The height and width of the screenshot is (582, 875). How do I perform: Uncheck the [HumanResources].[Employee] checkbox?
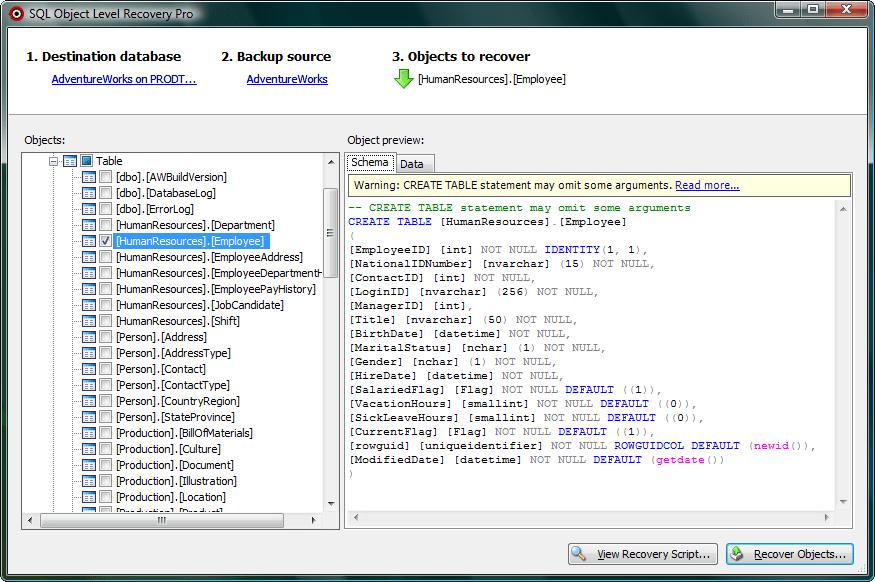[x=105, y=241]
